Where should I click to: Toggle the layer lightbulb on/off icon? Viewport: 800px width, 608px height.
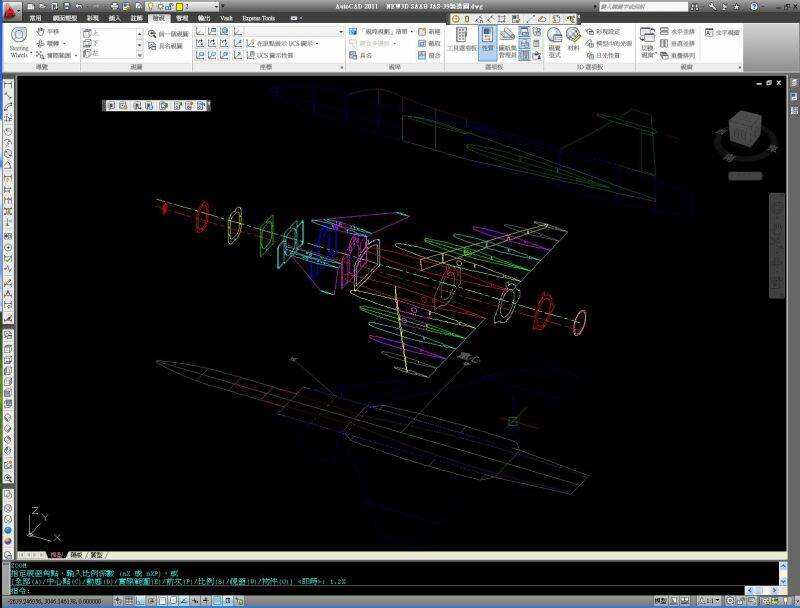151,7
